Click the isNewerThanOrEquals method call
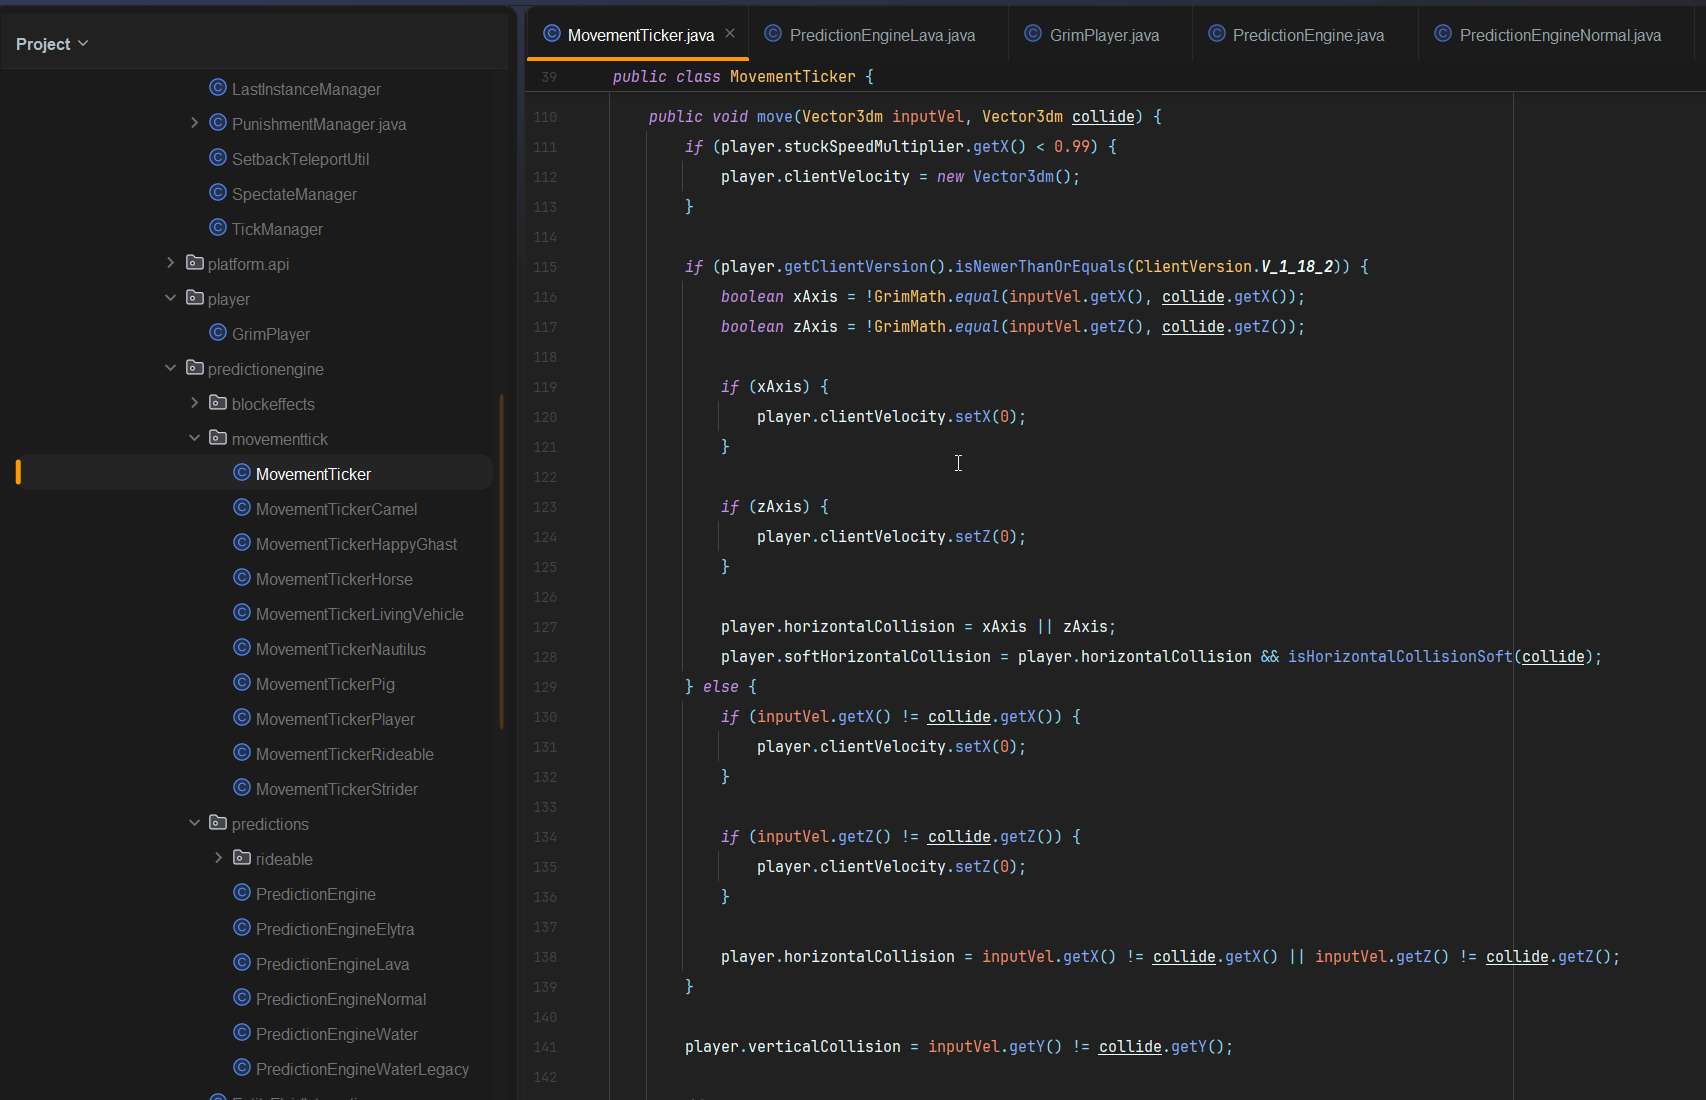This screenshot has height=1100, width=1706. 1040,266
